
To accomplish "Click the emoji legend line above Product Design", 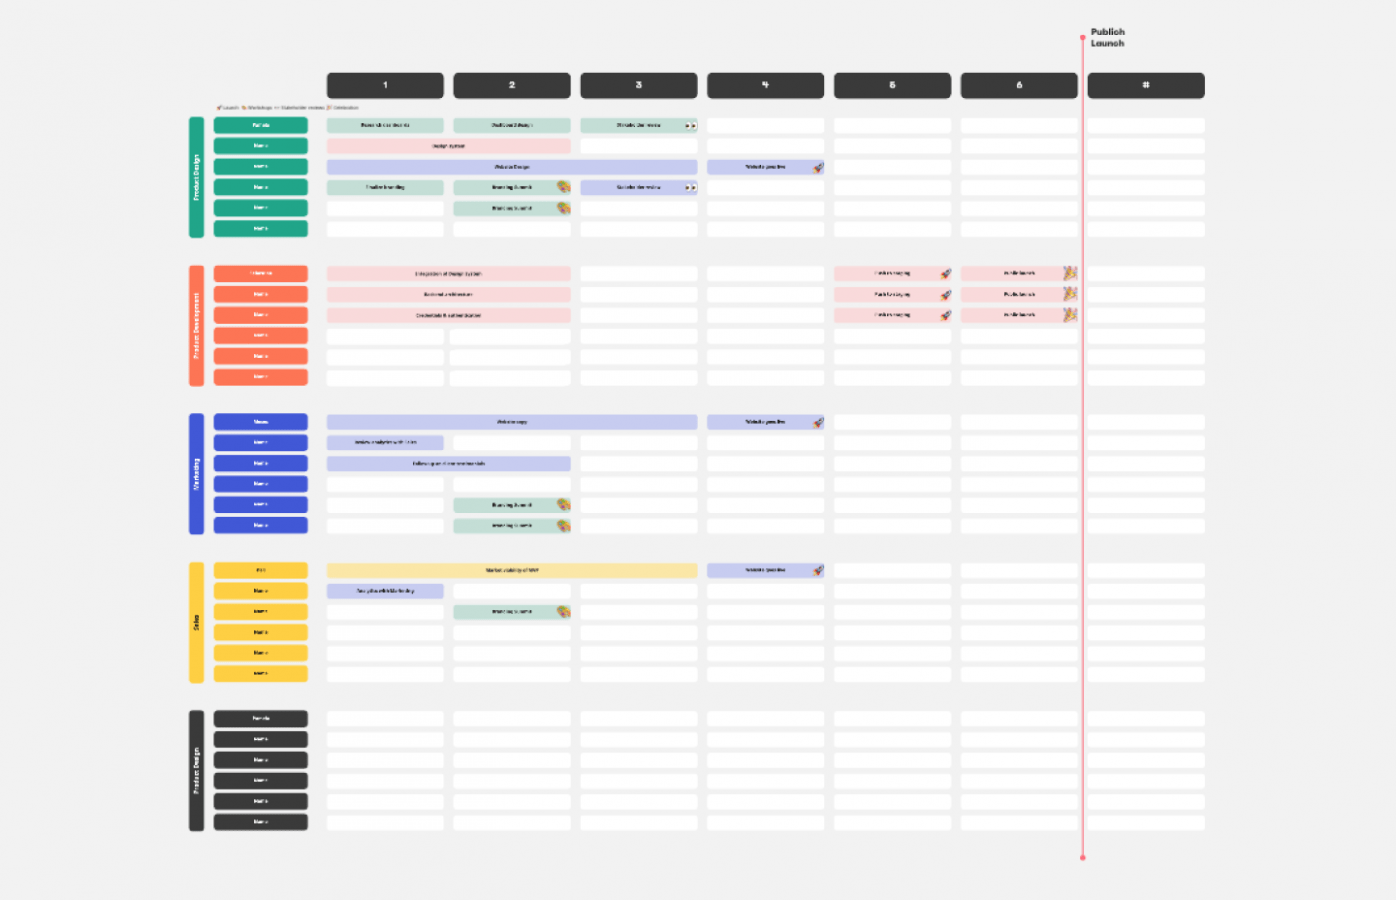I will [287, 107].
